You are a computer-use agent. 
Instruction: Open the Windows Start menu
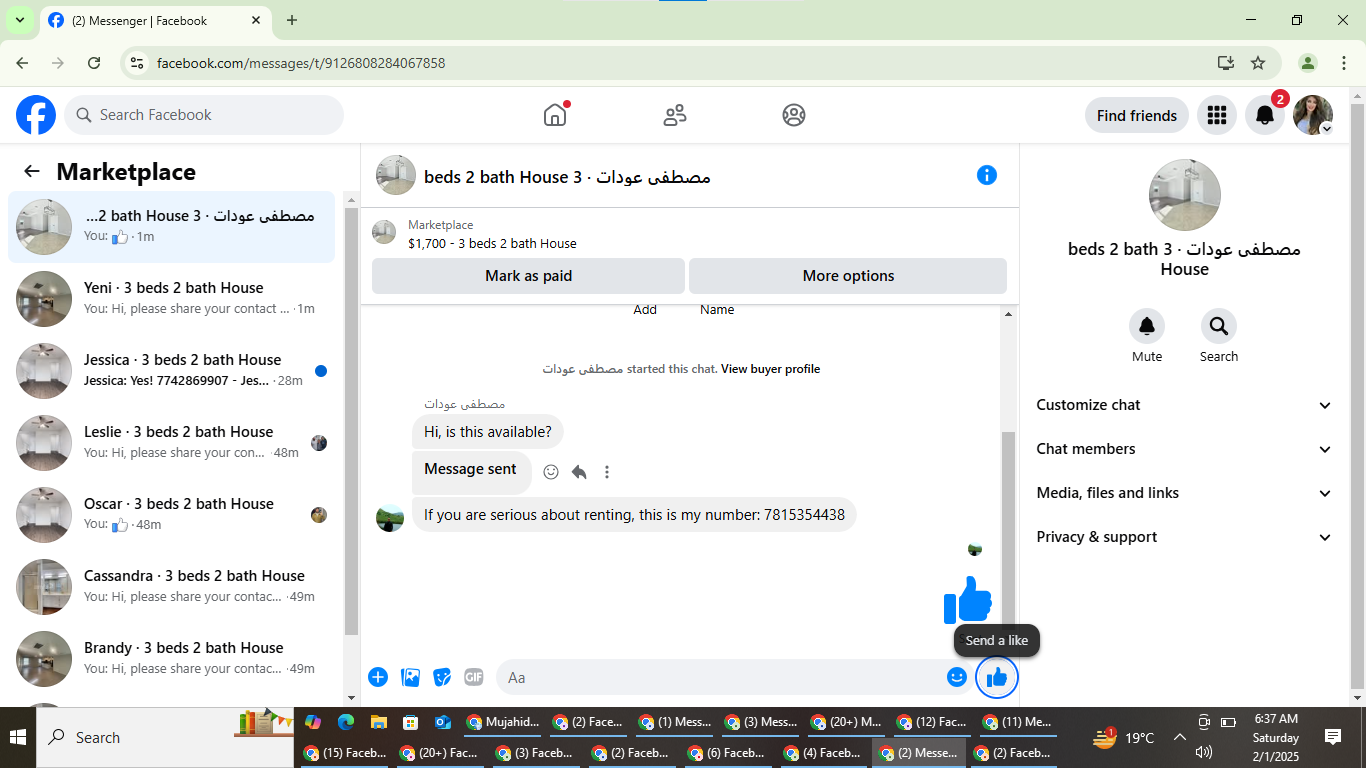tap(18, 738)
